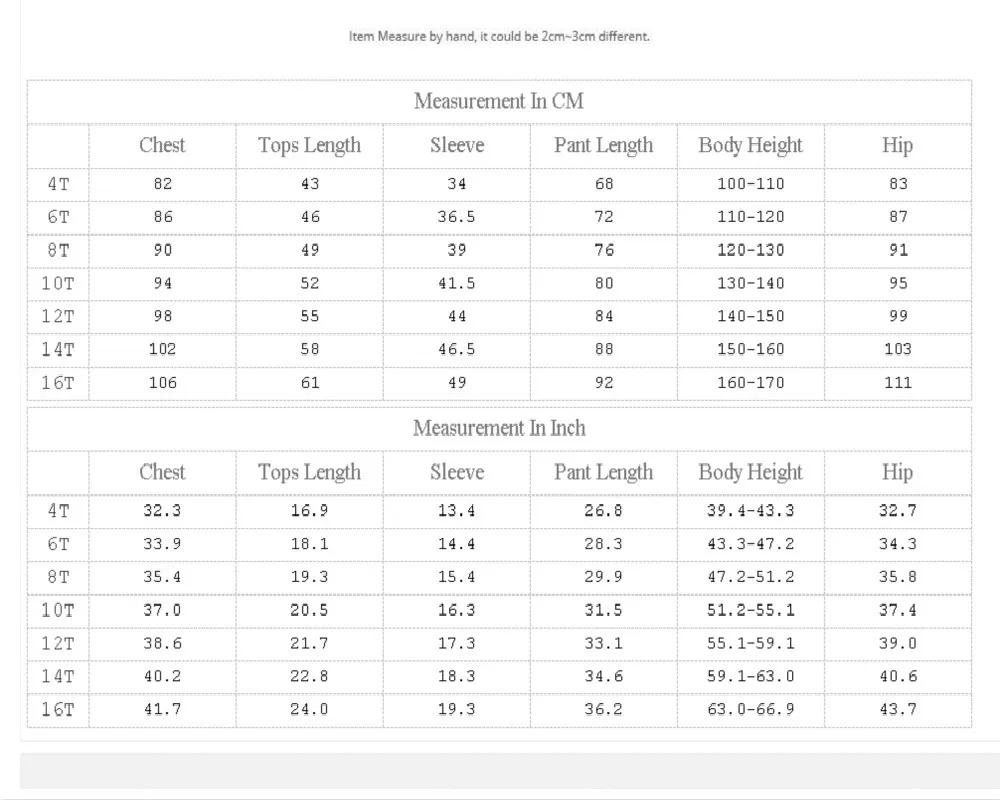Select the Tops Length header in CM table
This screenshot has width=1000, height=800.
coord(309,145)
